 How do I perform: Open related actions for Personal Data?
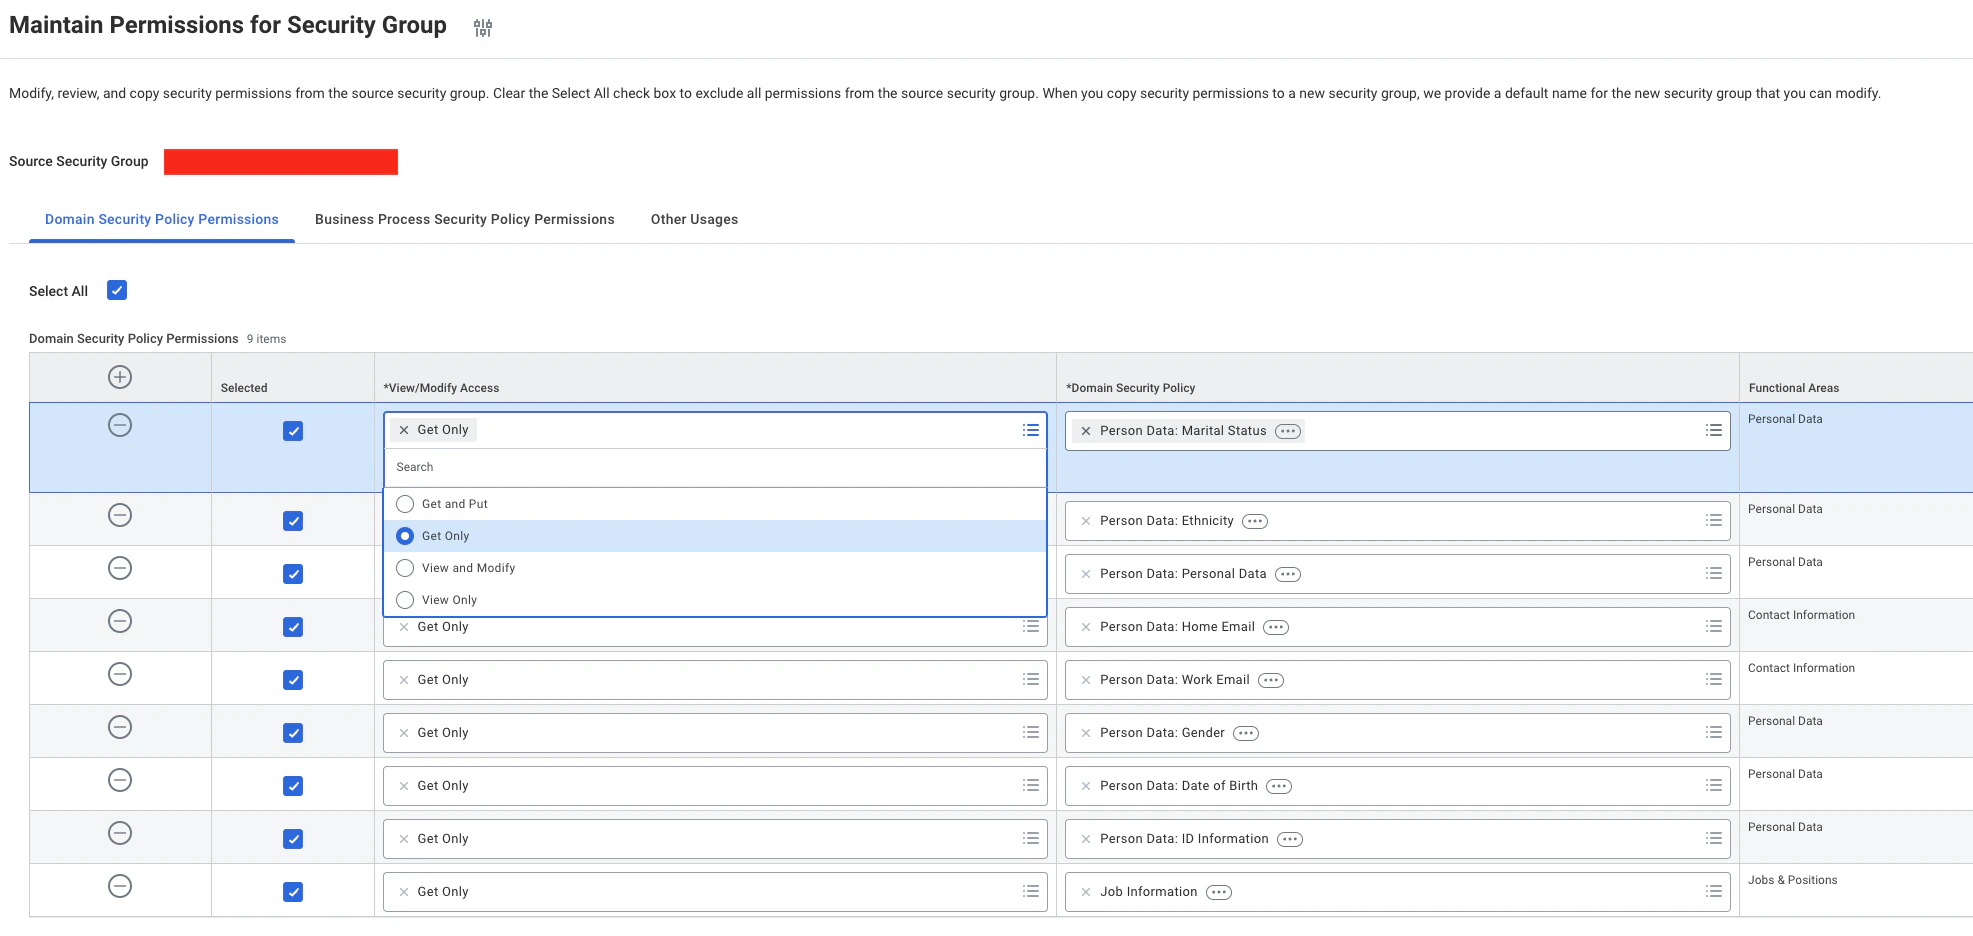click(1288, 574)
